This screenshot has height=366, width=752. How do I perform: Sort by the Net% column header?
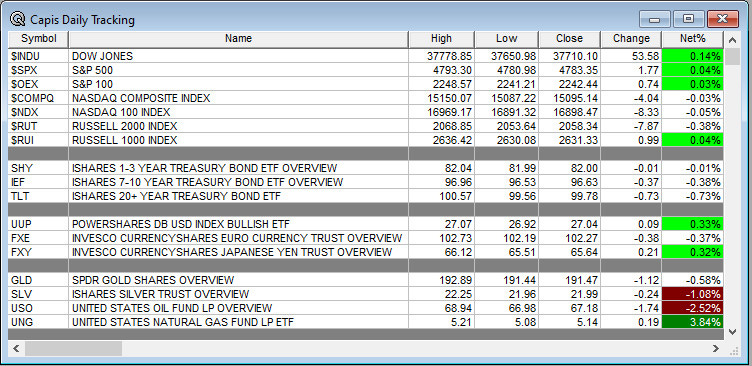click(693, 39)
